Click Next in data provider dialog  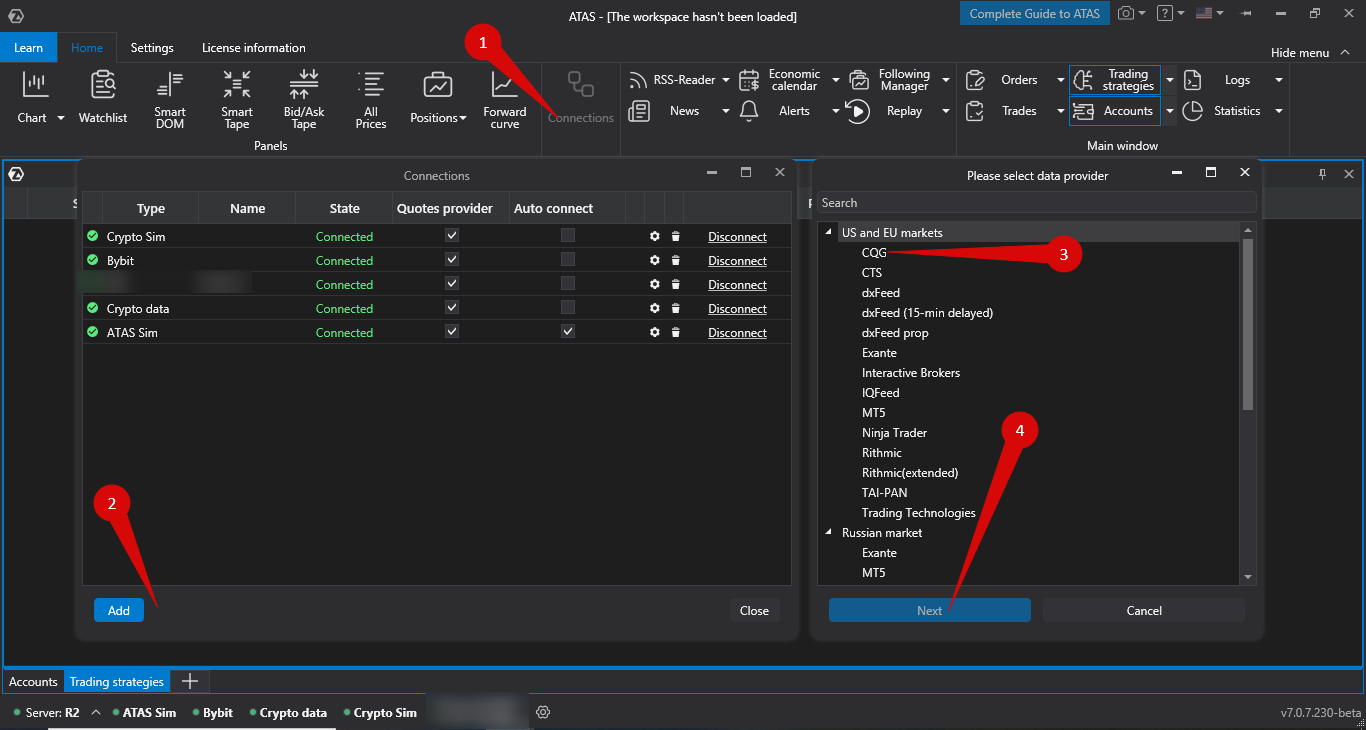tap(930, 610)
